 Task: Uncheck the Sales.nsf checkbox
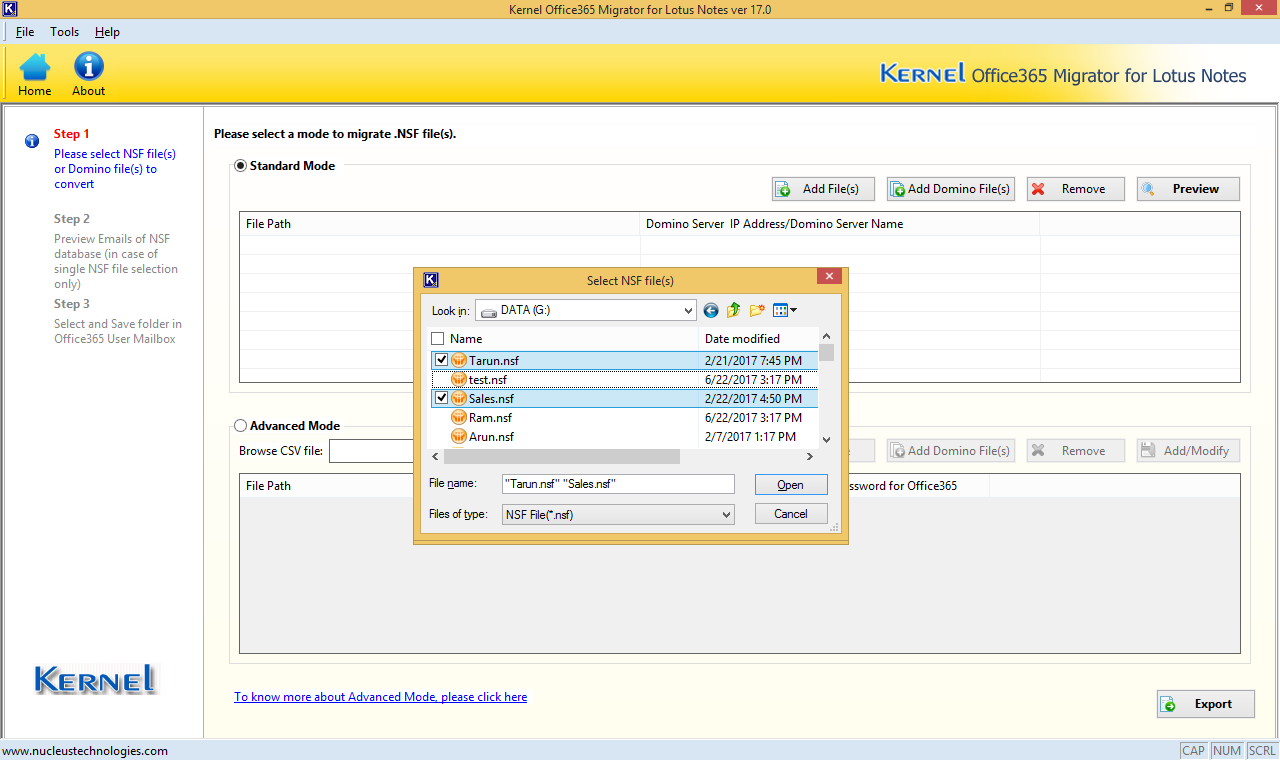coord(442,398)
